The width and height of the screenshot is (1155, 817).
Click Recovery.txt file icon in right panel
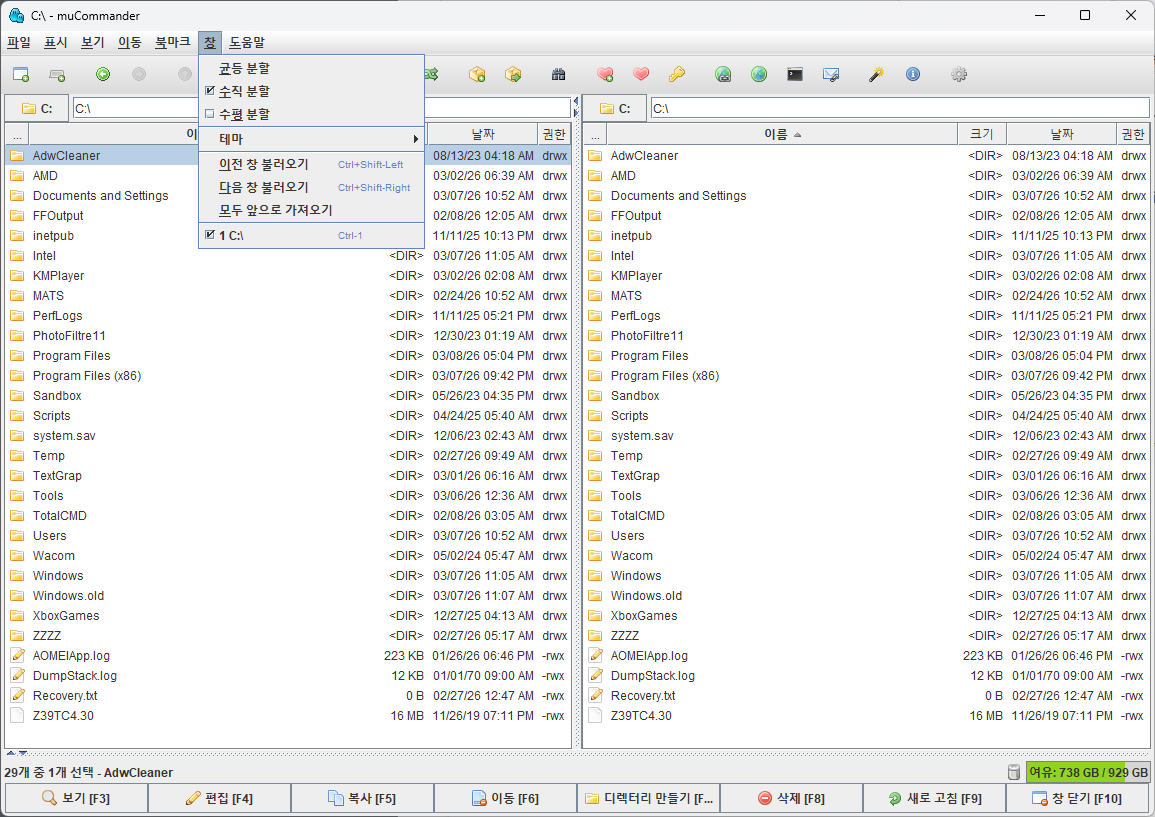[x=595, y=695]
